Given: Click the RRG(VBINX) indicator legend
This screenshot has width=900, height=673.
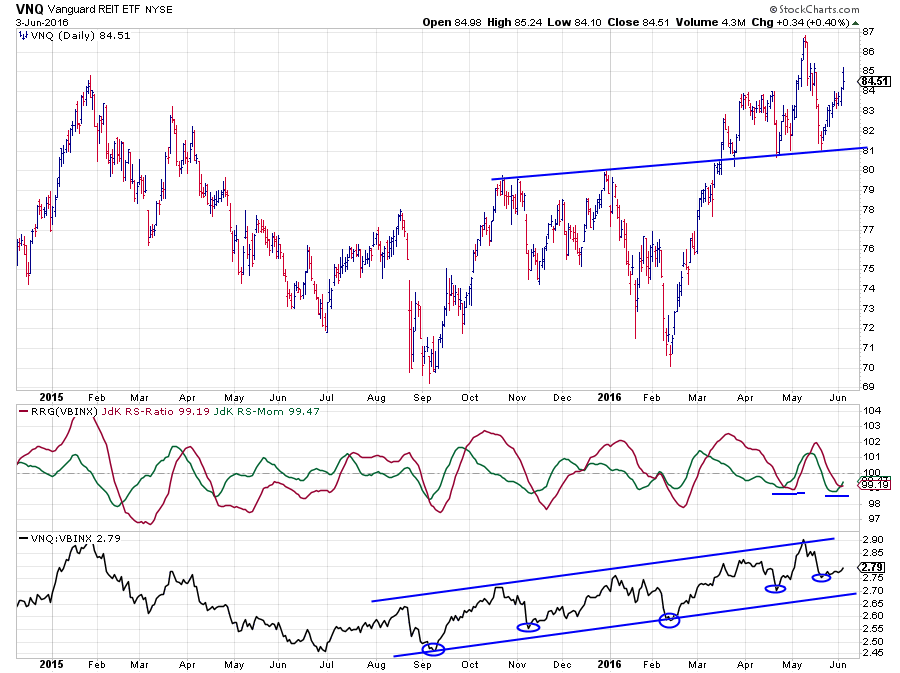Looking at the screenshot, I should (x=63, y=411).
